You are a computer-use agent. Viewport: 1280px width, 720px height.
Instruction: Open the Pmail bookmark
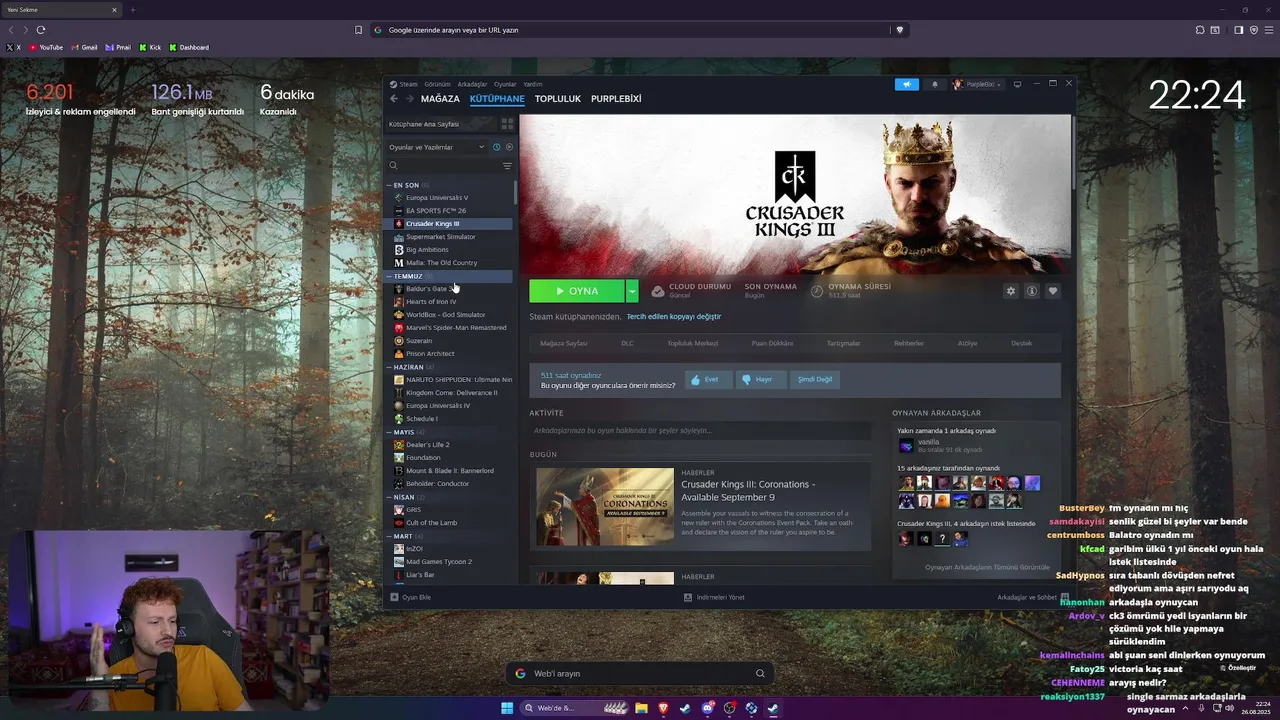pos(118,47)
